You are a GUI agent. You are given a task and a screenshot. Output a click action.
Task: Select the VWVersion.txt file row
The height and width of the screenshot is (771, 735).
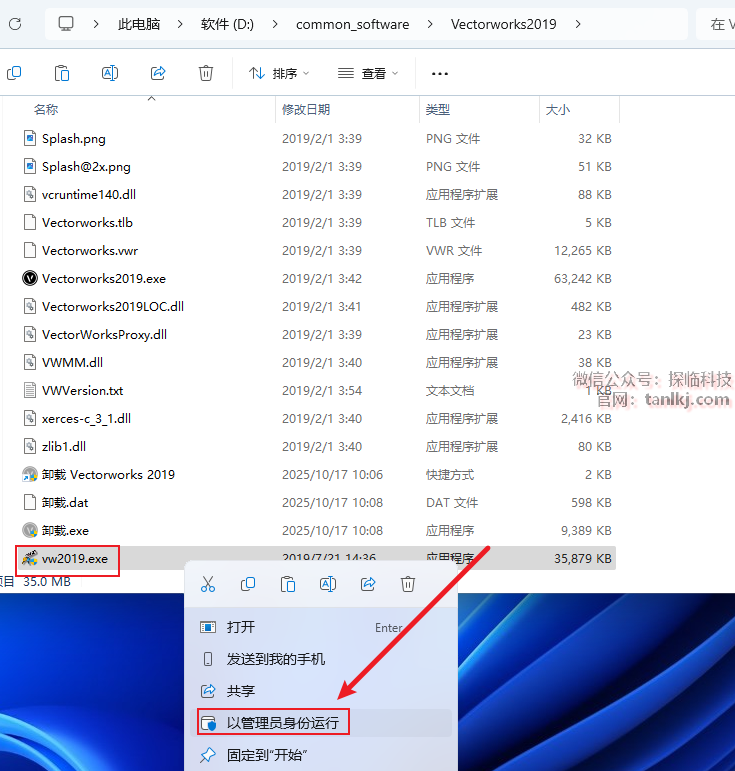coord(82,391)
